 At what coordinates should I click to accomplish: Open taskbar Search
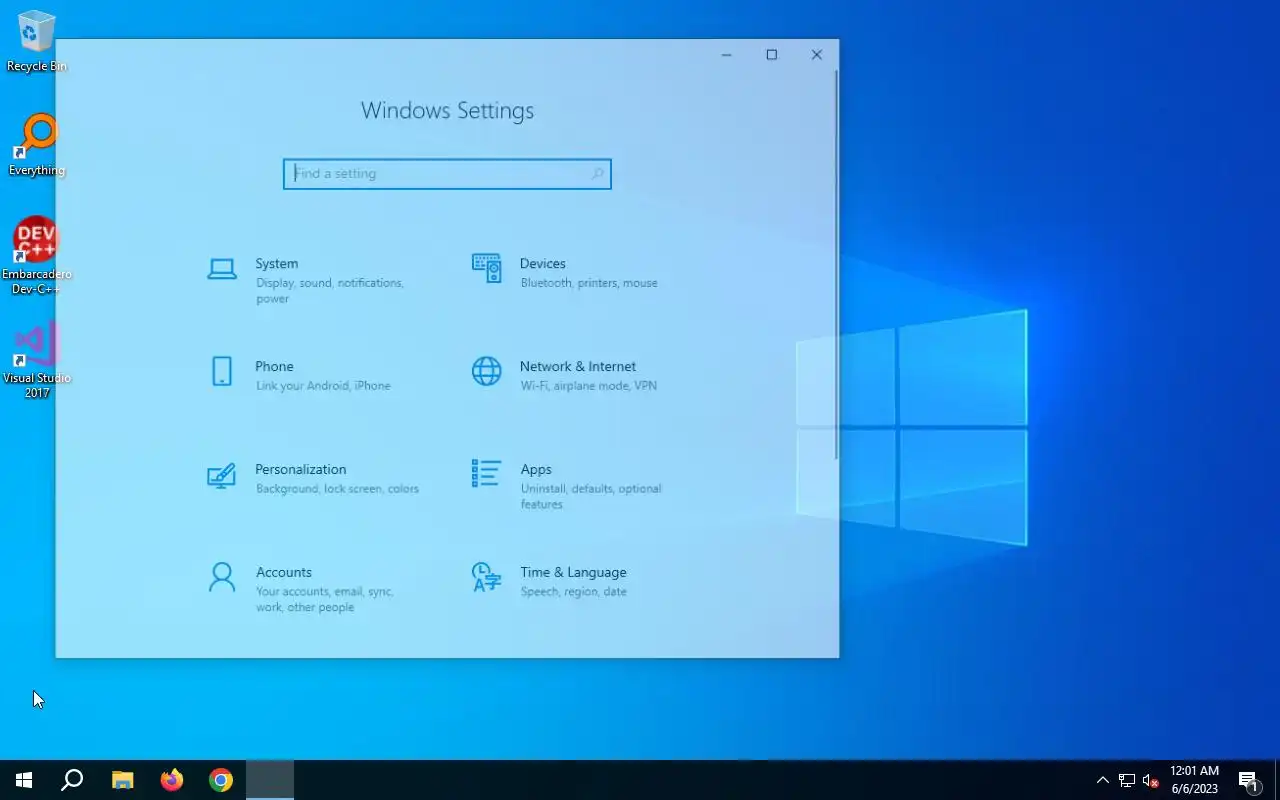[x=72, y=780]
